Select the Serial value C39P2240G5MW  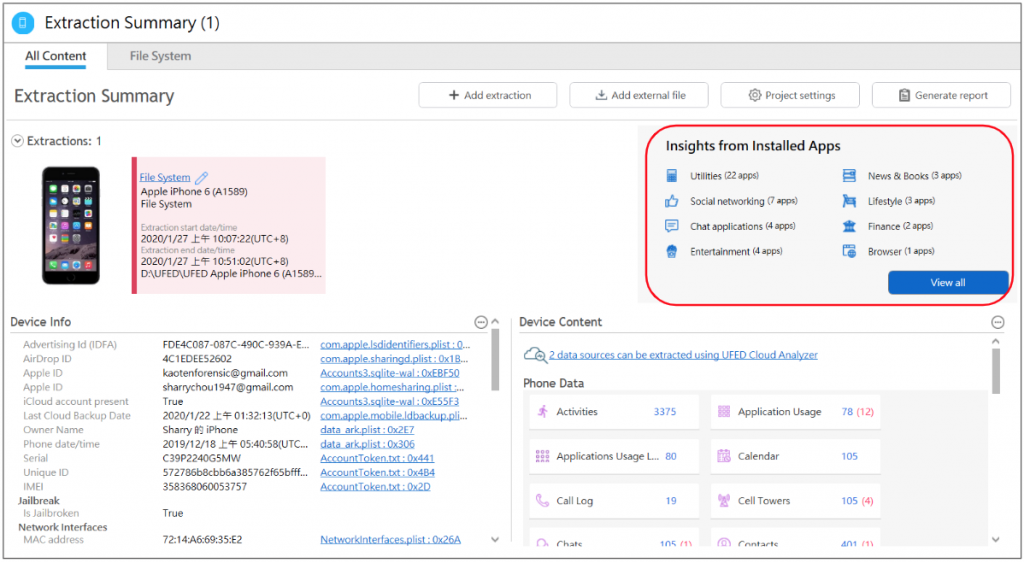click(x=201, y=458)
